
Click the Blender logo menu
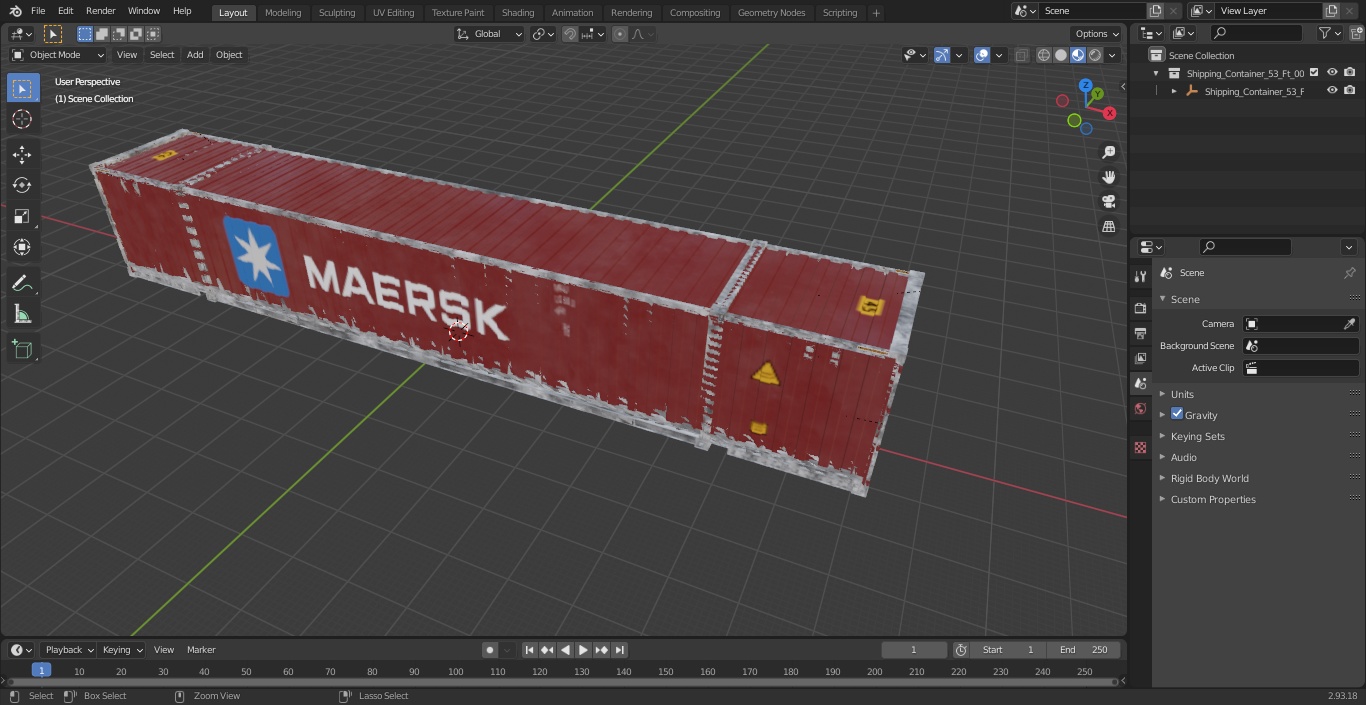15,11
